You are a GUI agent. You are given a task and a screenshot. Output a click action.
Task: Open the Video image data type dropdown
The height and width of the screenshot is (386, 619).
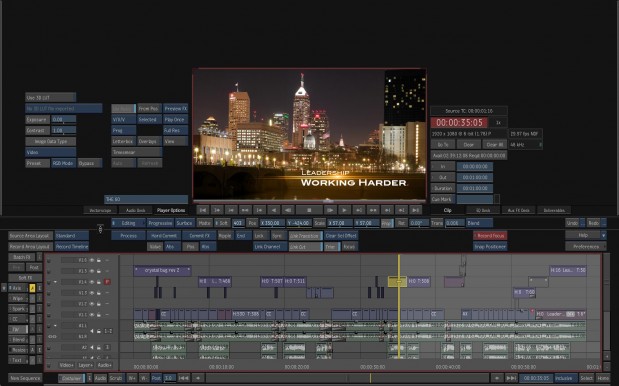pos(51,152)
